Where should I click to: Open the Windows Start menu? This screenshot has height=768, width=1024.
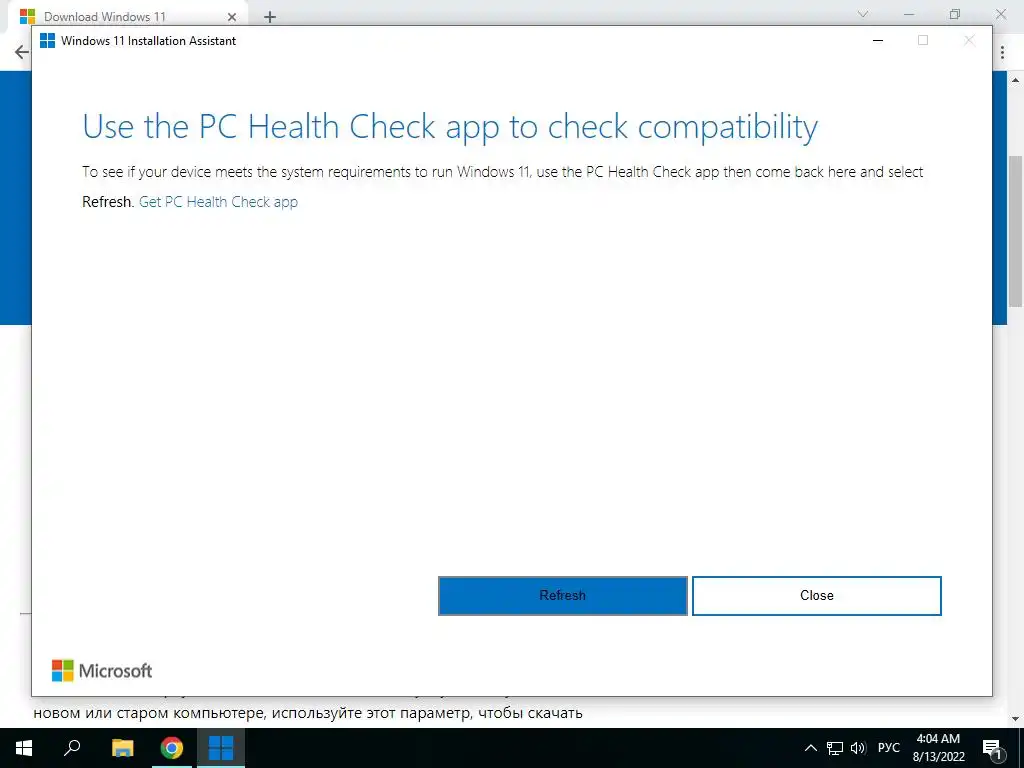click(x=24, y=748)
